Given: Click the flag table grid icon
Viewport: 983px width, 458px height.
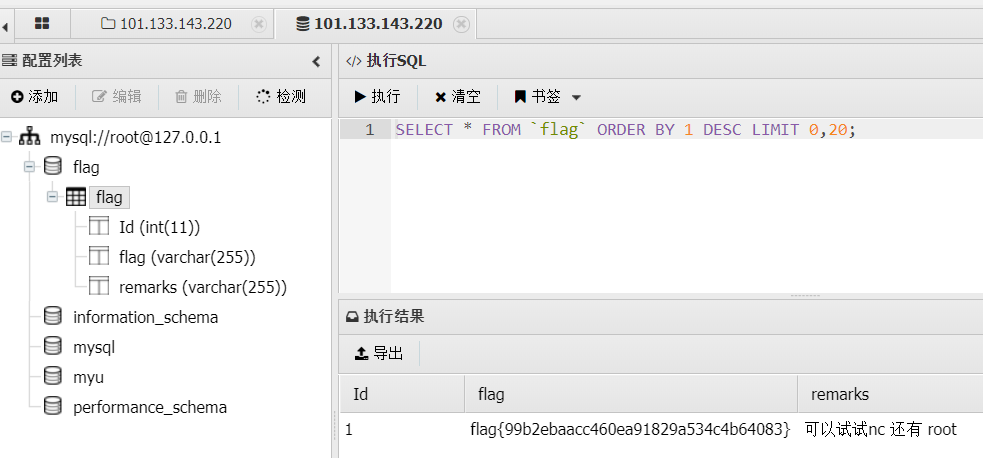Looking at the screenshot, I should pyautogui.click(x=76, y=197).
